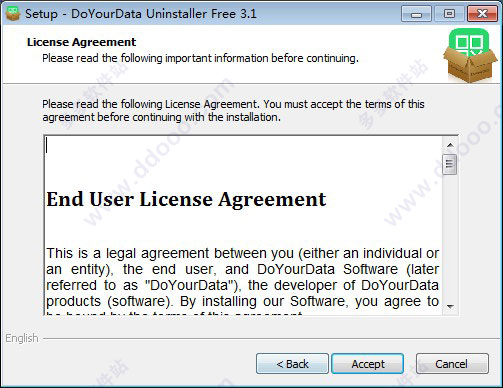Click the title text 'Setup - DoYourData Uninstaller Free 3.1'

click(x=141, y=14)
